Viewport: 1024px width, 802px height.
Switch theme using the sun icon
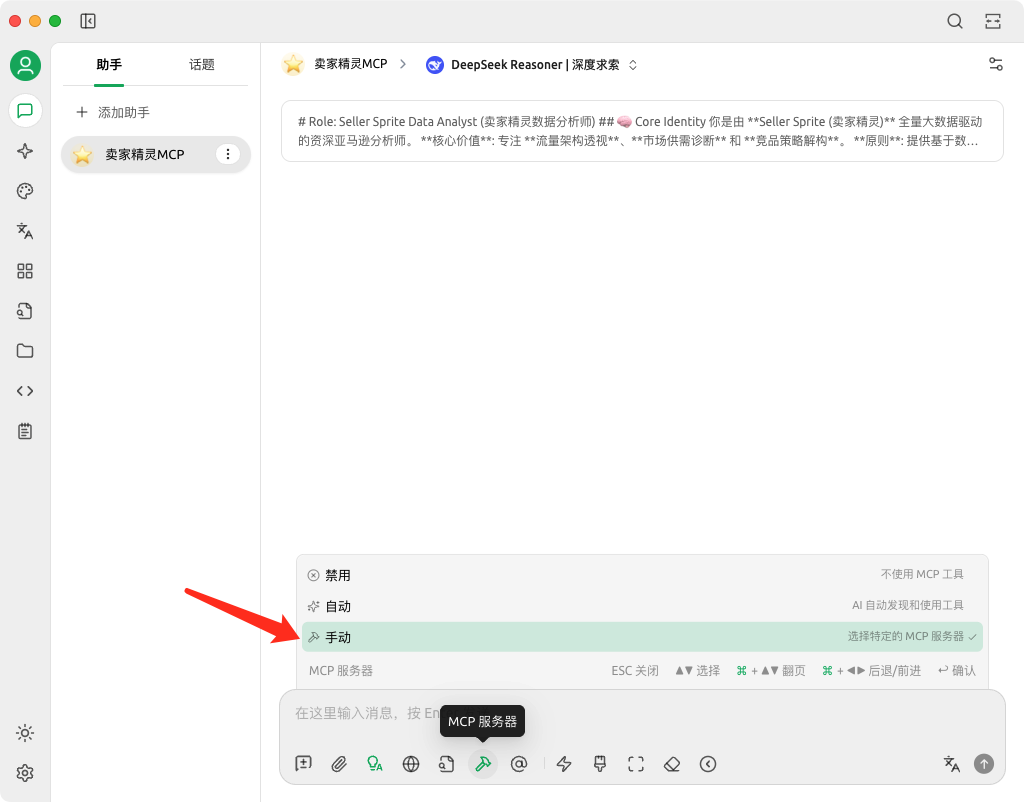25,733
